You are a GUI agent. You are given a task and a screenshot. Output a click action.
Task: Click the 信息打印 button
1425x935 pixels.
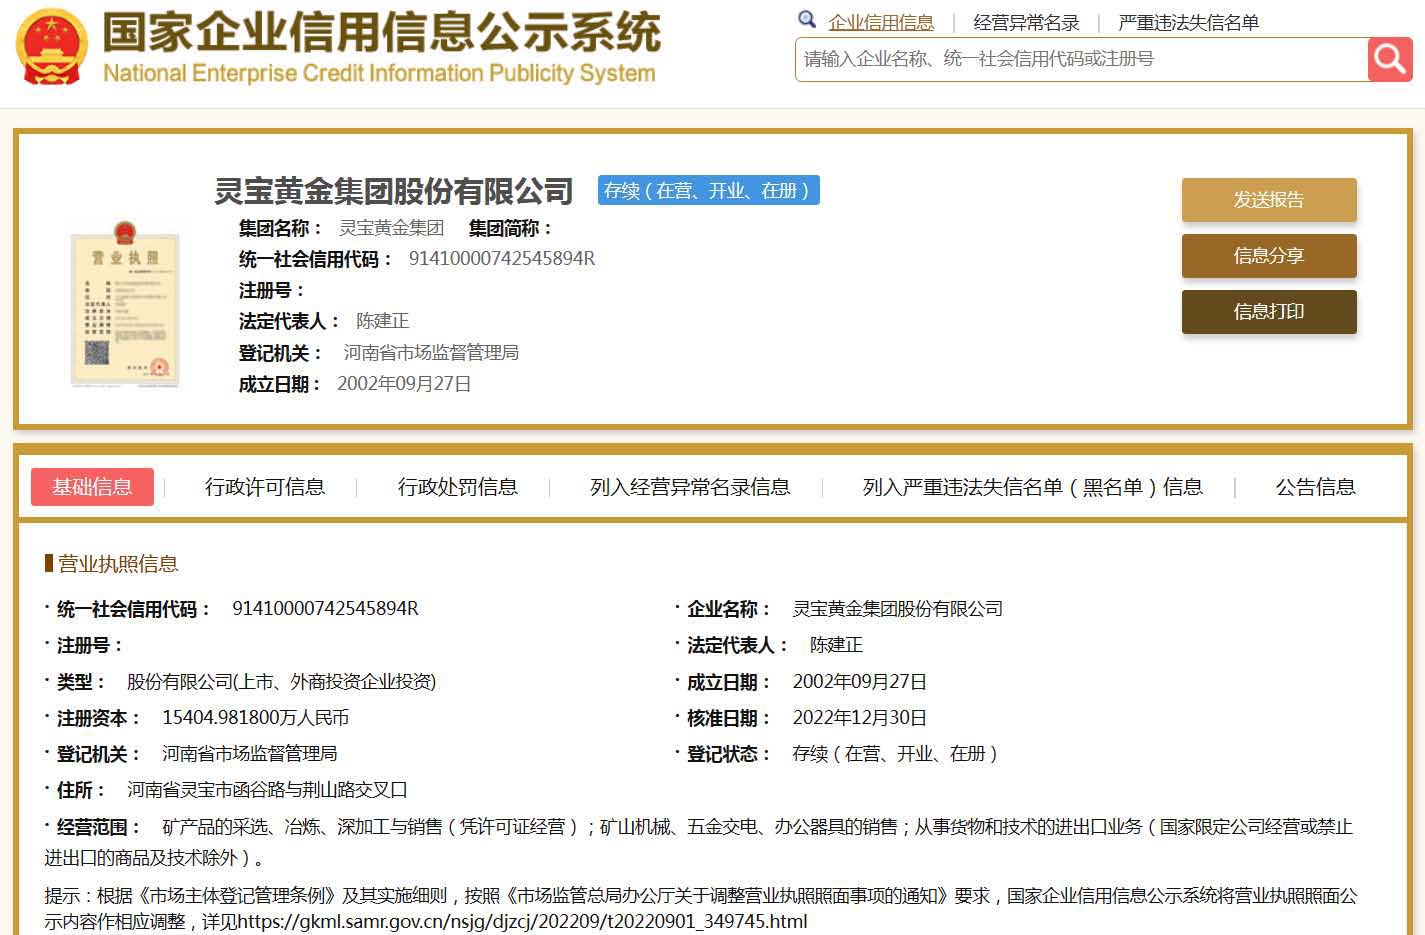[x=1268, y=312]
